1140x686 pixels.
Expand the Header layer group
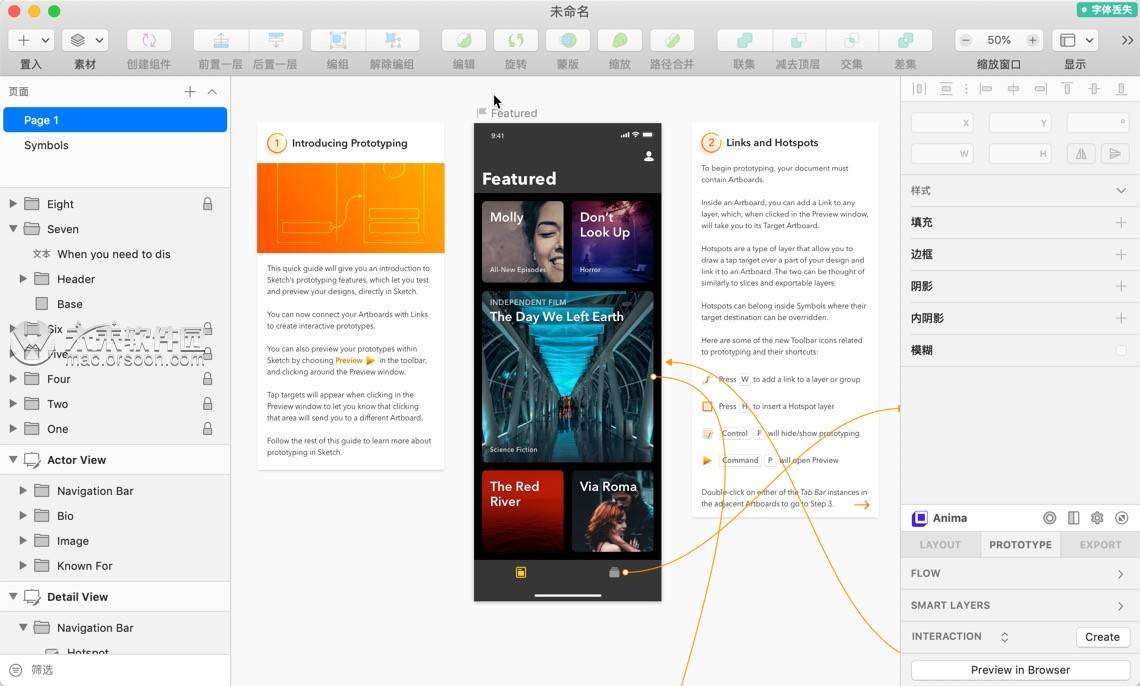[23, 279]
